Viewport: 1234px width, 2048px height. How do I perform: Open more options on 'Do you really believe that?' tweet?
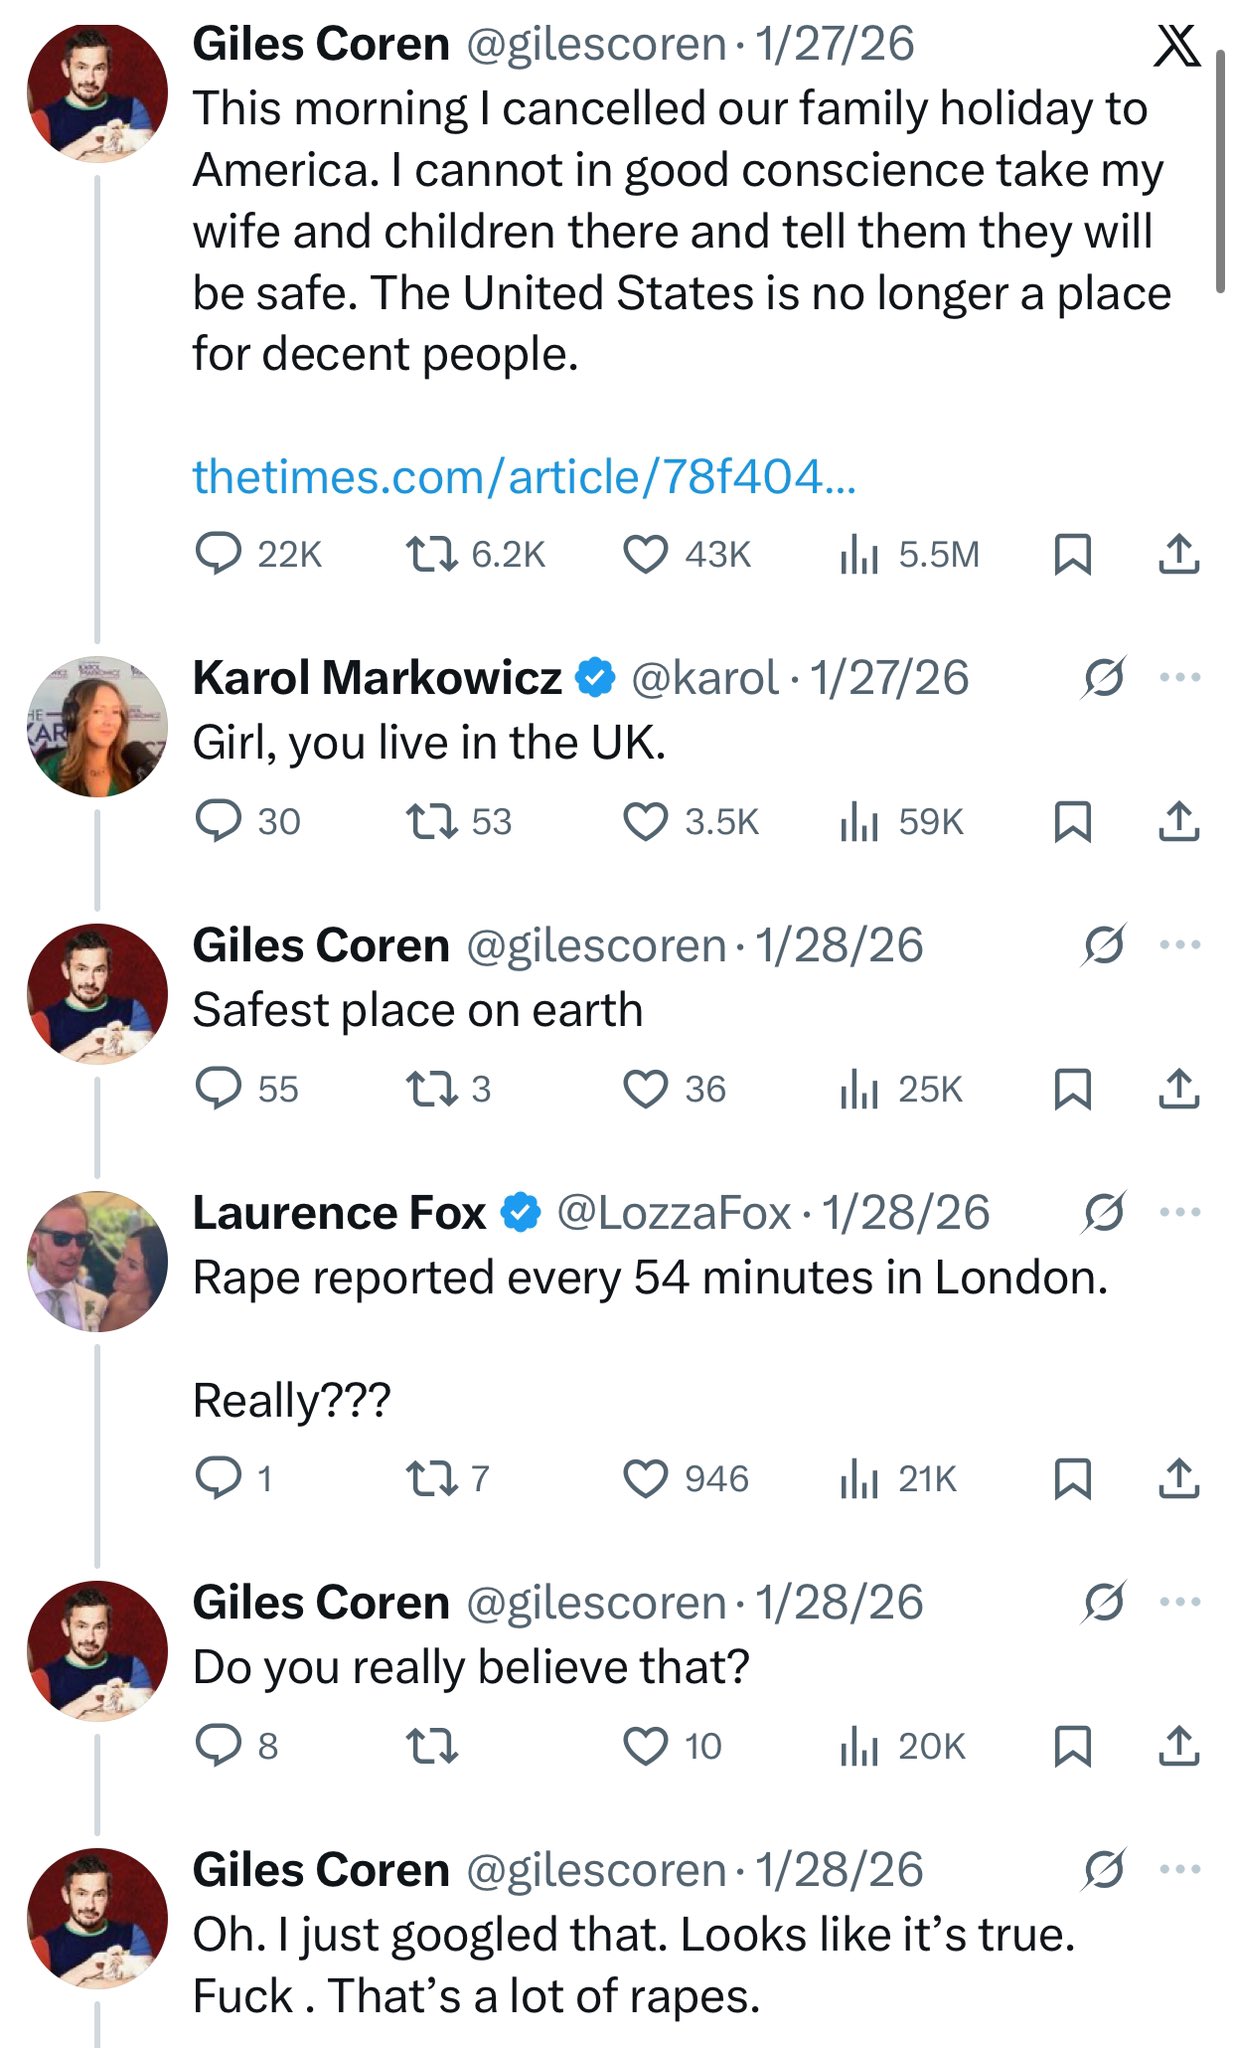pos(1180,1601)
